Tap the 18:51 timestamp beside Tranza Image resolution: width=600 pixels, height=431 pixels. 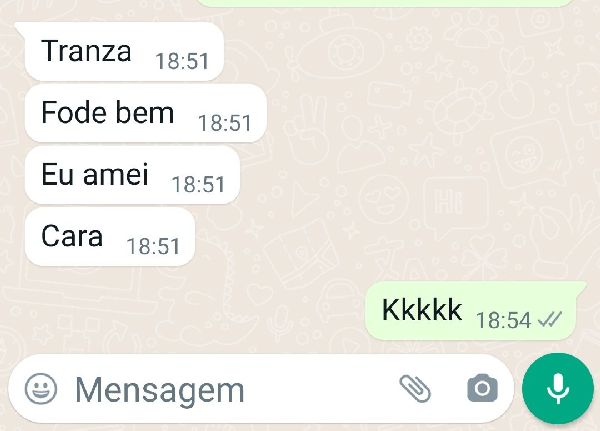tap(182, 61)
